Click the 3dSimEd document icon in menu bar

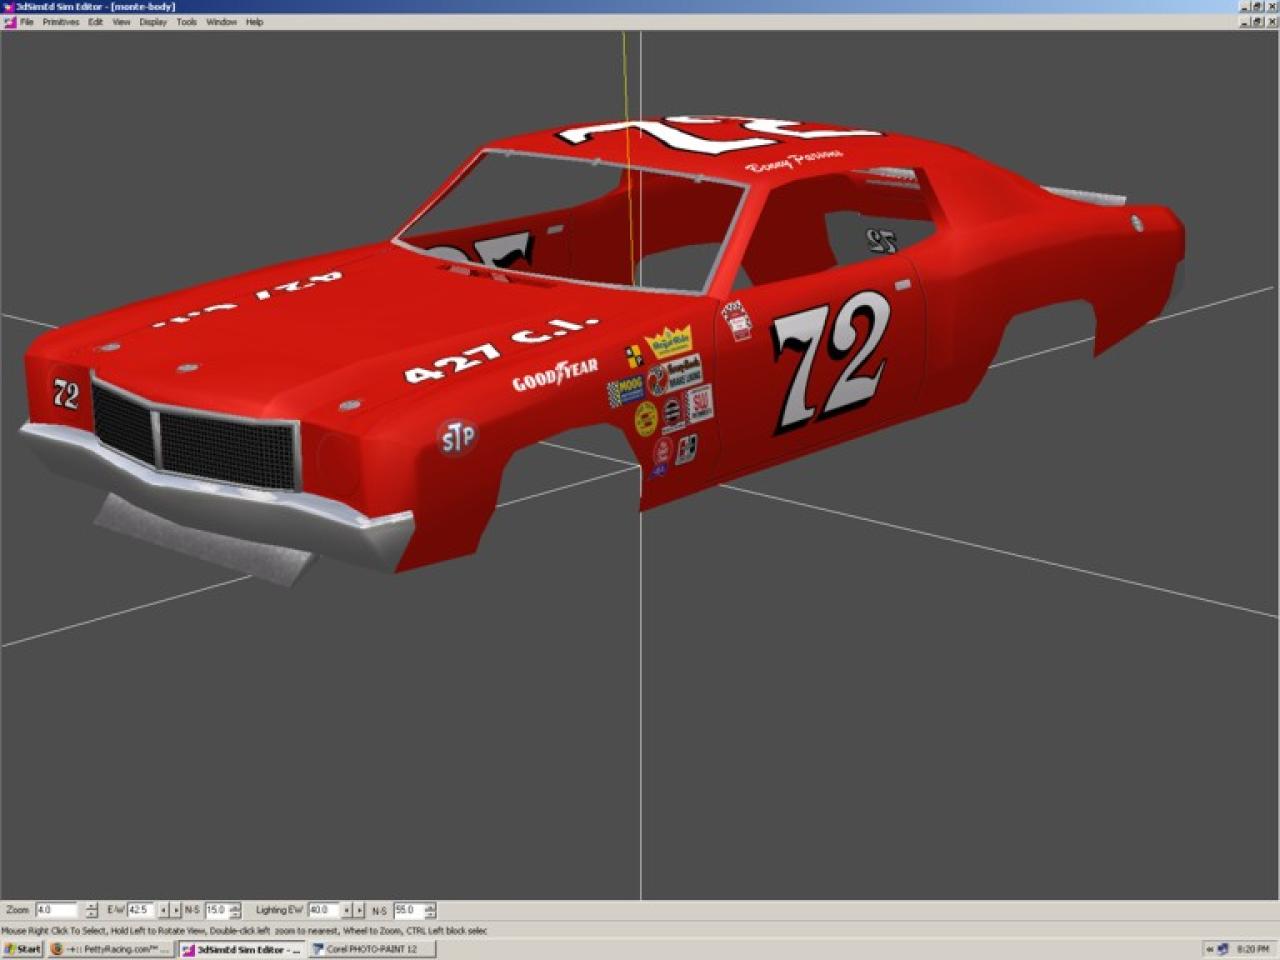(x=9, y=22)
